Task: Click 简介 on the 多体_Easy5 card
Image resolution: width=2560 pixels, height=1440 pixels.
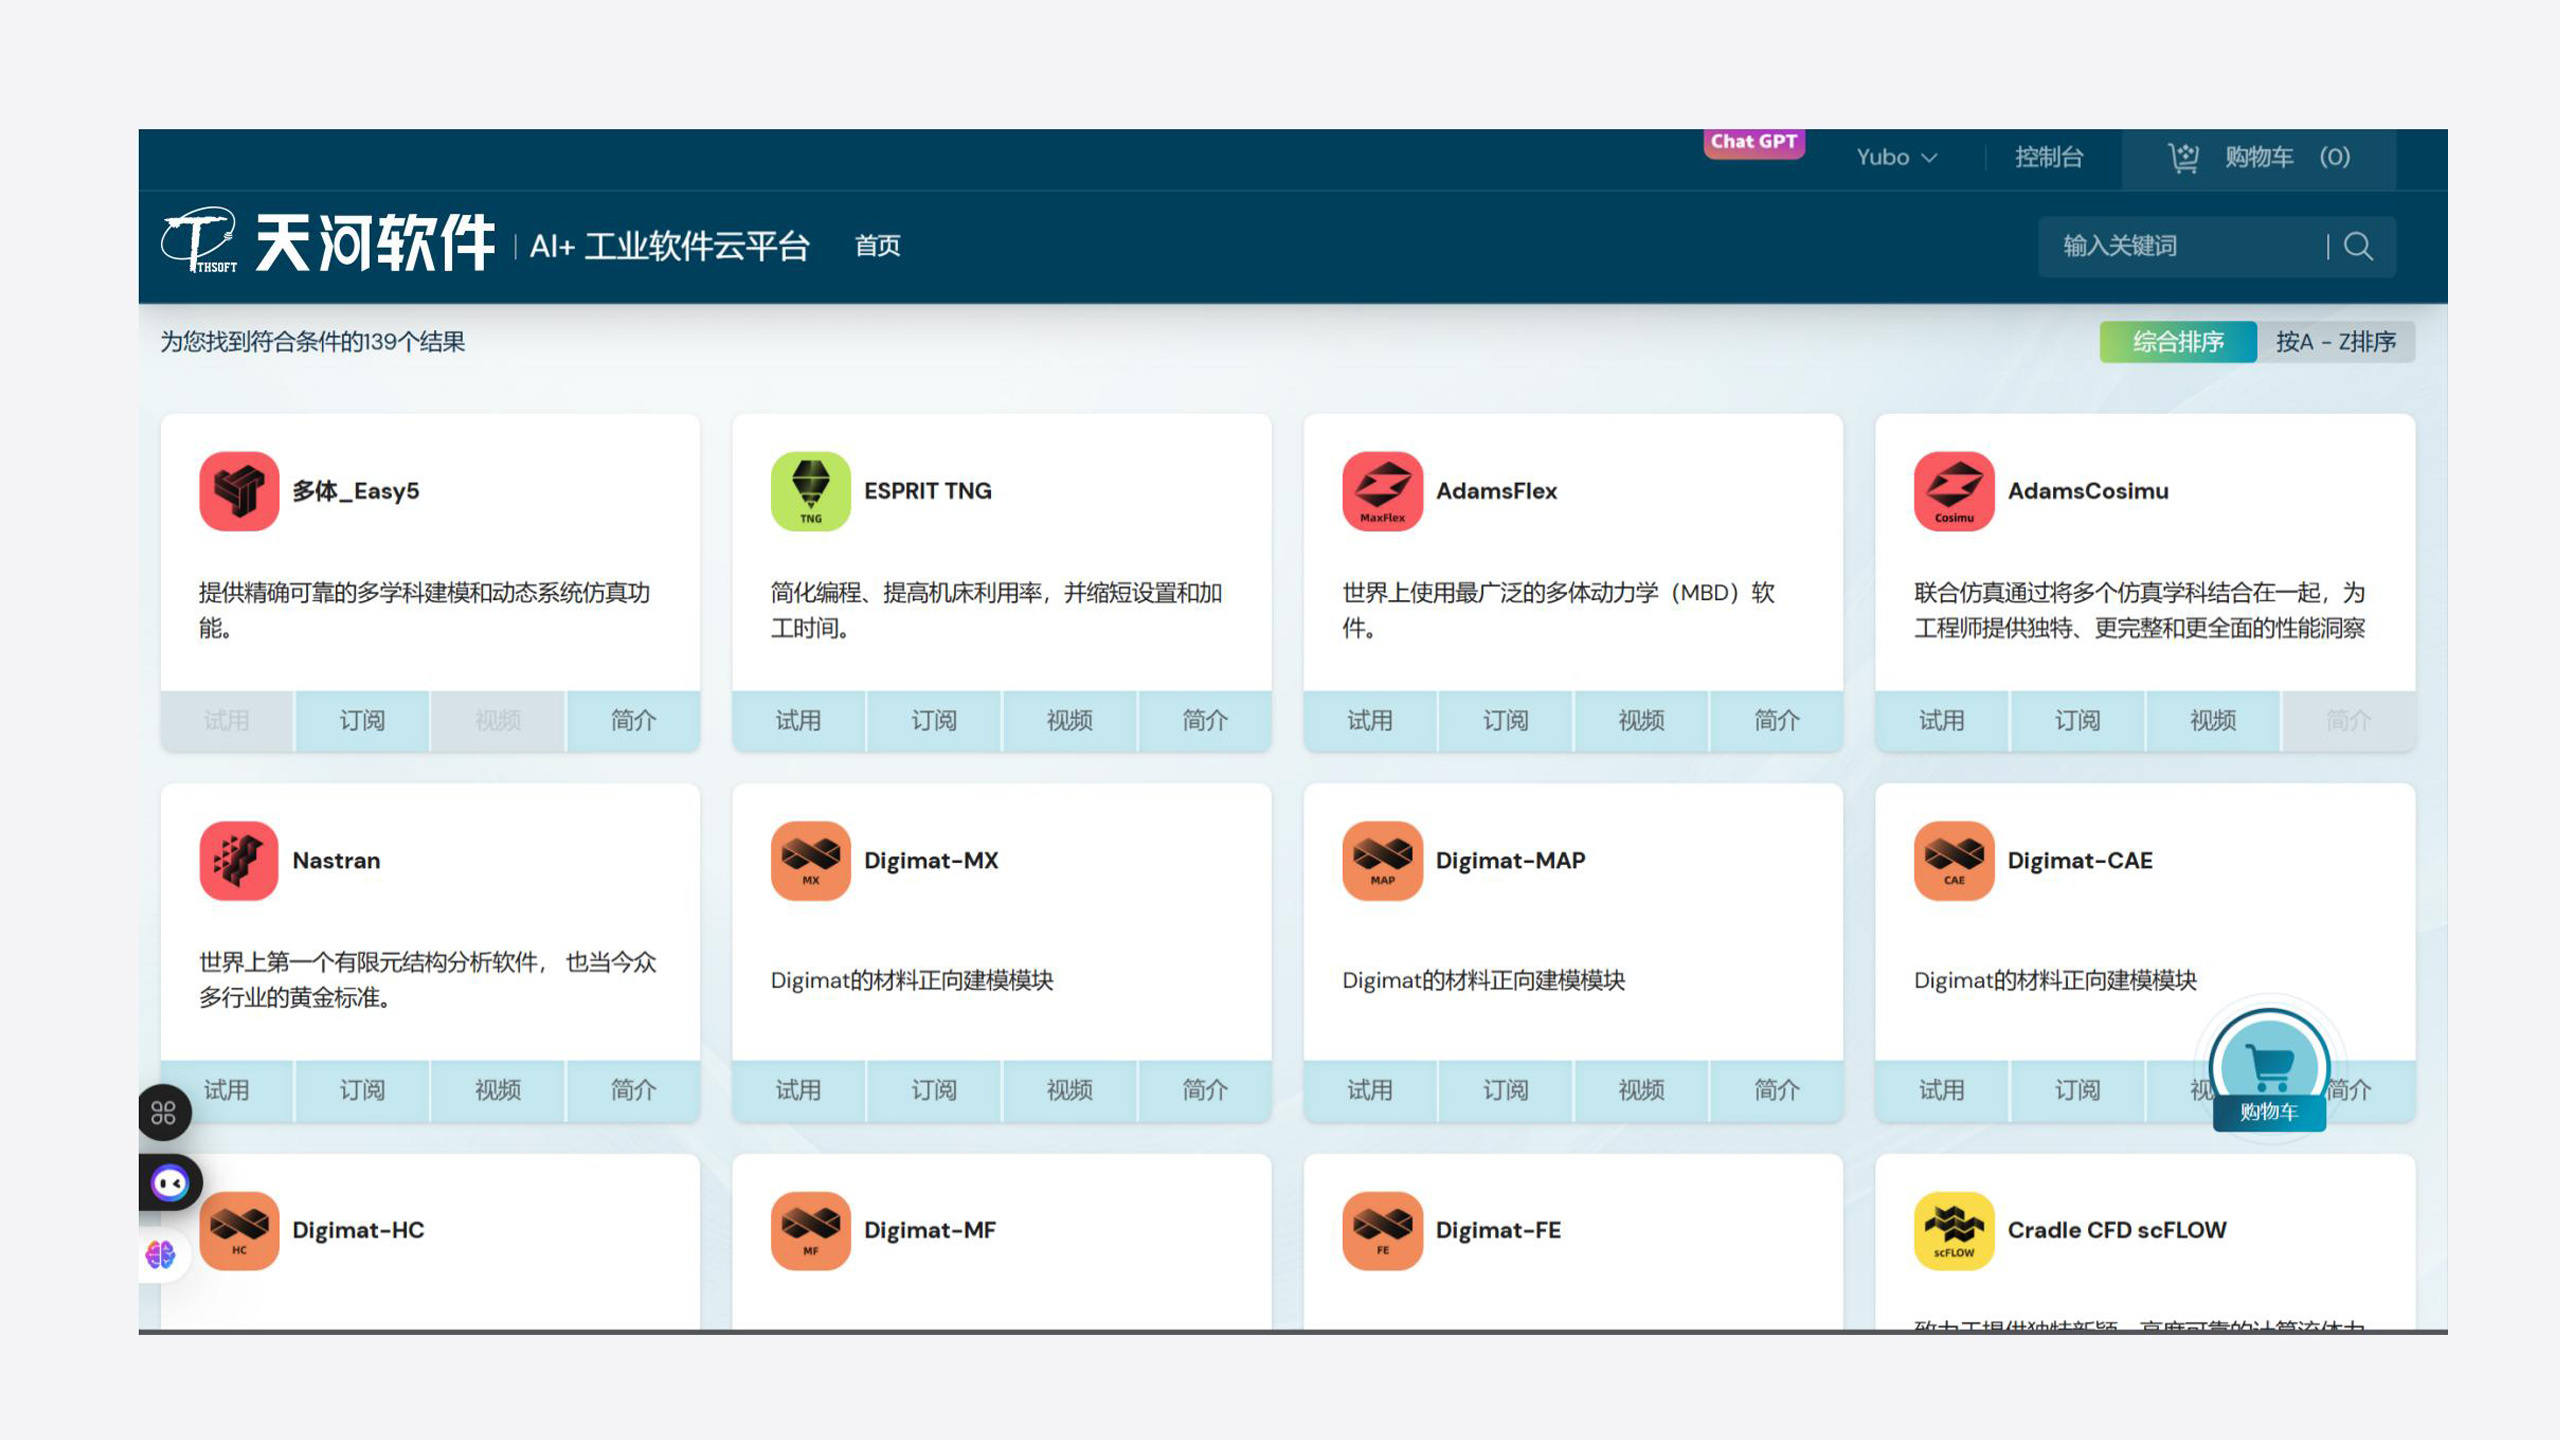Action: [x=633, y=720]
